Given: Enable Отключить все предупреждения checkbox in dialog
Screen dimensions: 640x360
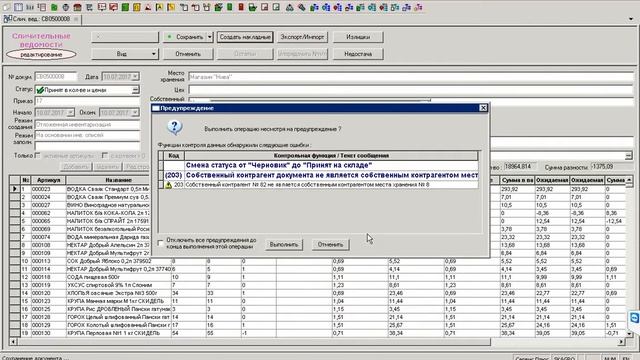Looking at the screenshot, I should [x=160, y=243].
